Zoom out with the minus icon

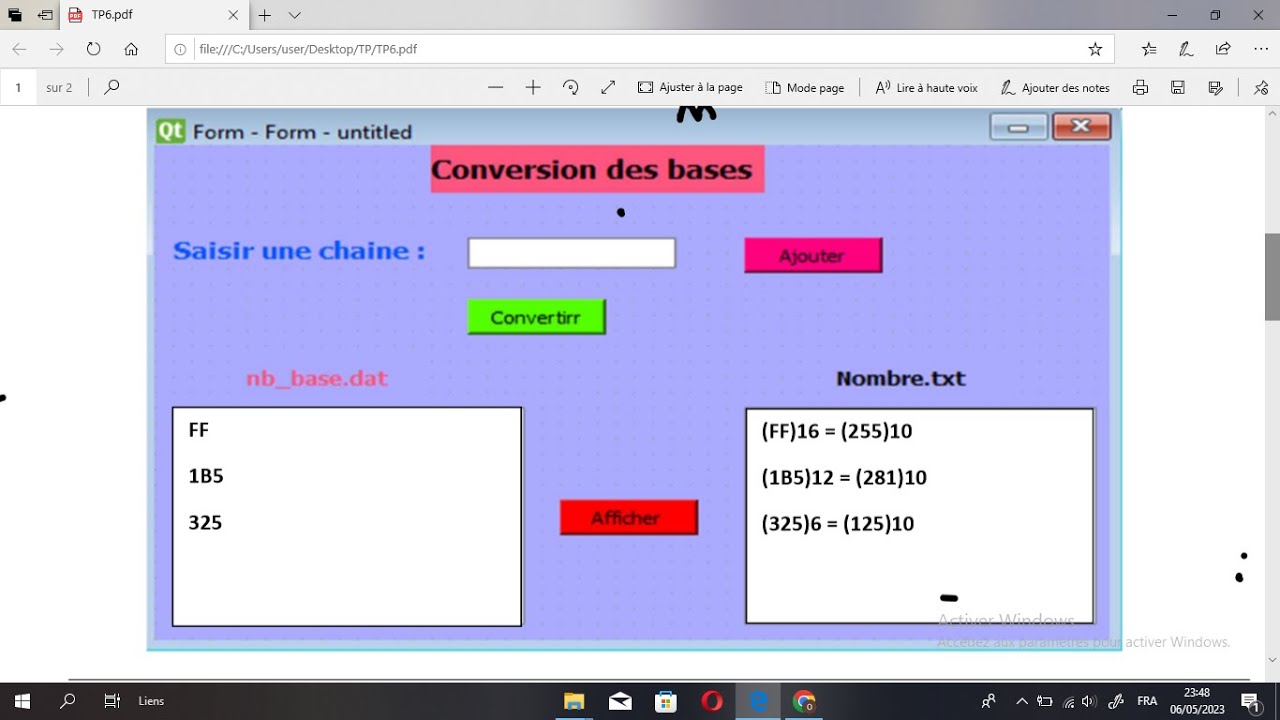click(x=496, y=87)
